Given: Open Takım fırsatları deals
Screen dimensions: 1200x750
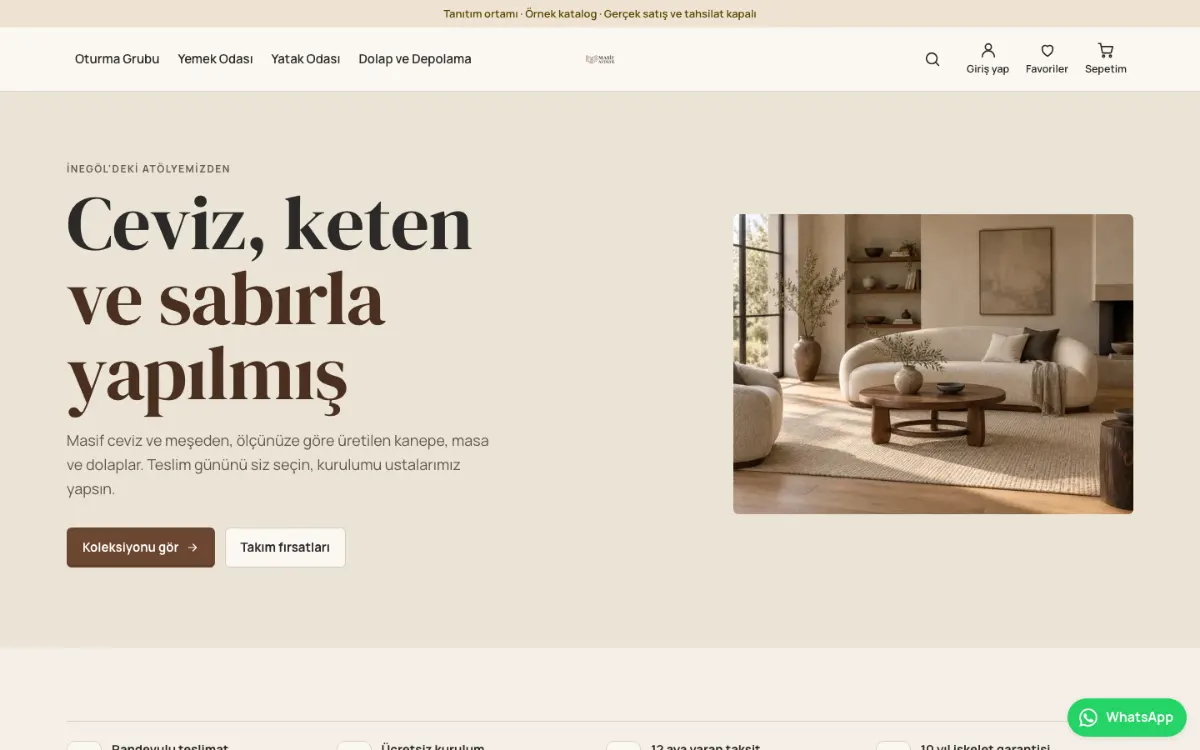Looking at the screenshot, I should [285, 547].
